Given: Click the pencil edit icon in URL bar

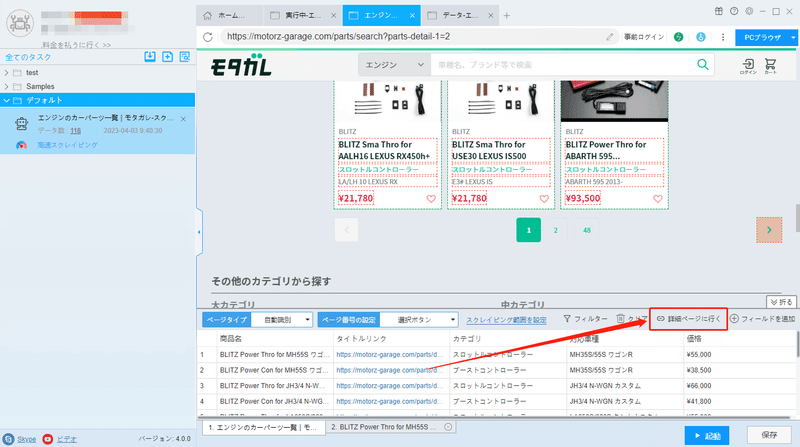Looking at the screenshot, I should (x=610, y=37).
